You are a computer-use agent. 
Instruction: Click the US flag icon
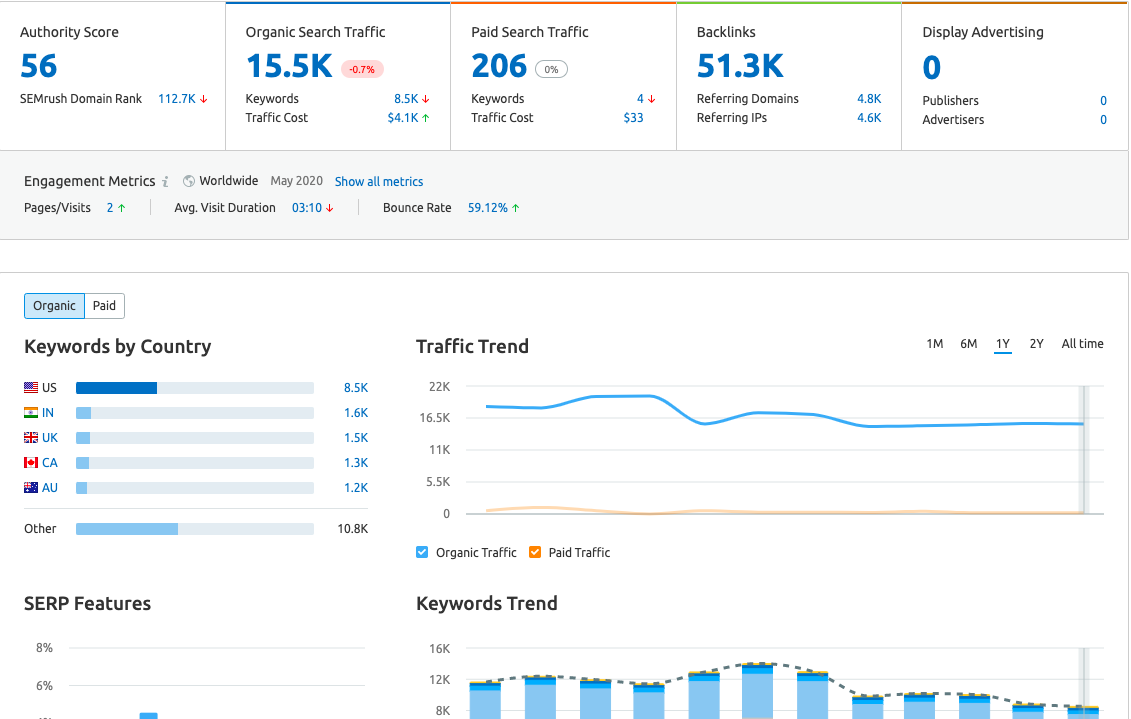click(31, 388)
